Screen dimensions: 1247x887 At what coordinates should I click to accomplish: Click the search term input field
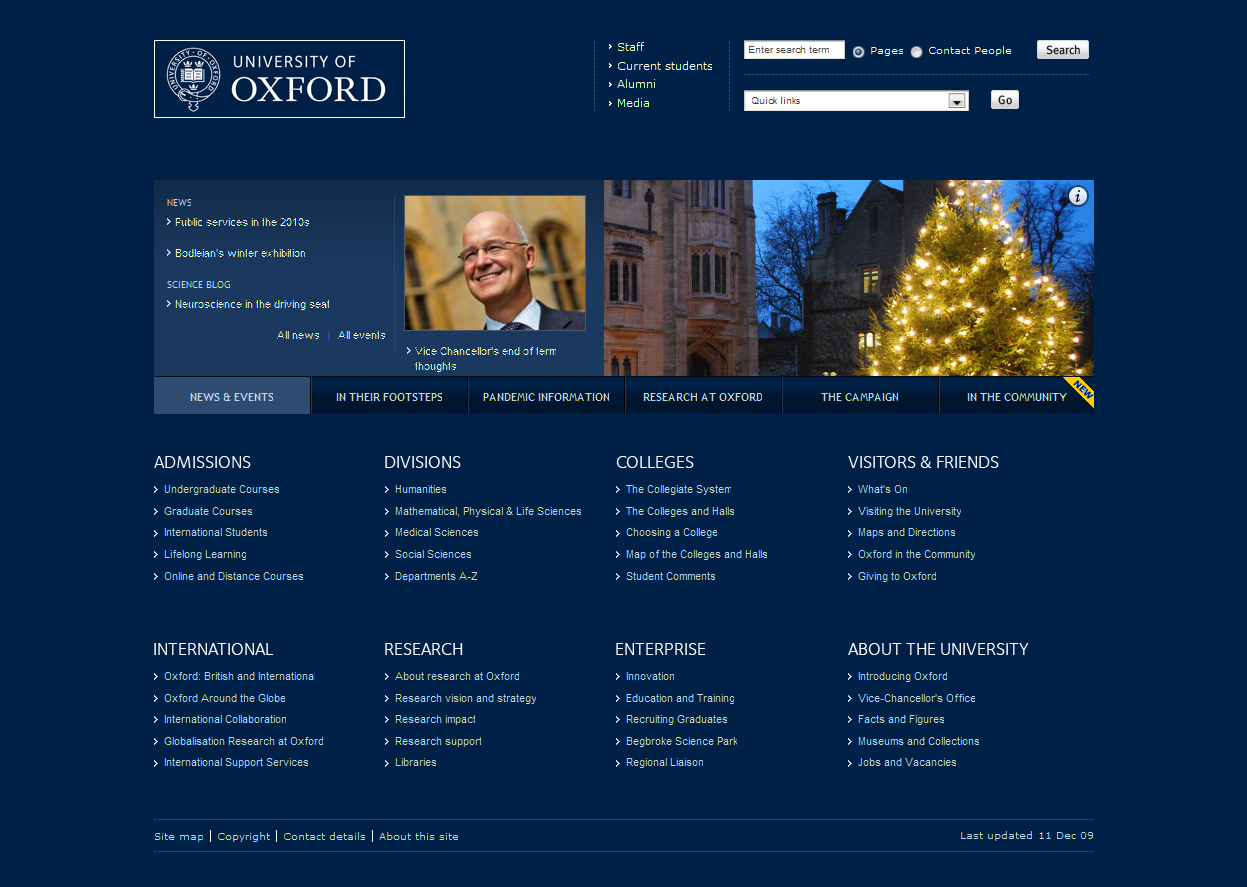click(794, 50)
